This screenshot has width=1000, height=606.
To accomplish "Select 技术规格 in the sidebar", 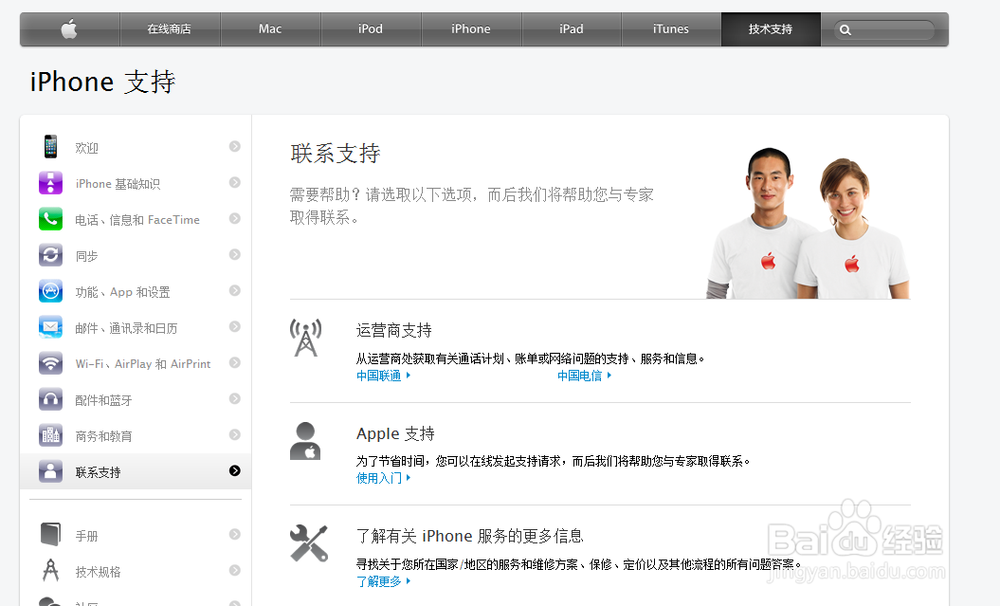I will click(x=98, y=572).
